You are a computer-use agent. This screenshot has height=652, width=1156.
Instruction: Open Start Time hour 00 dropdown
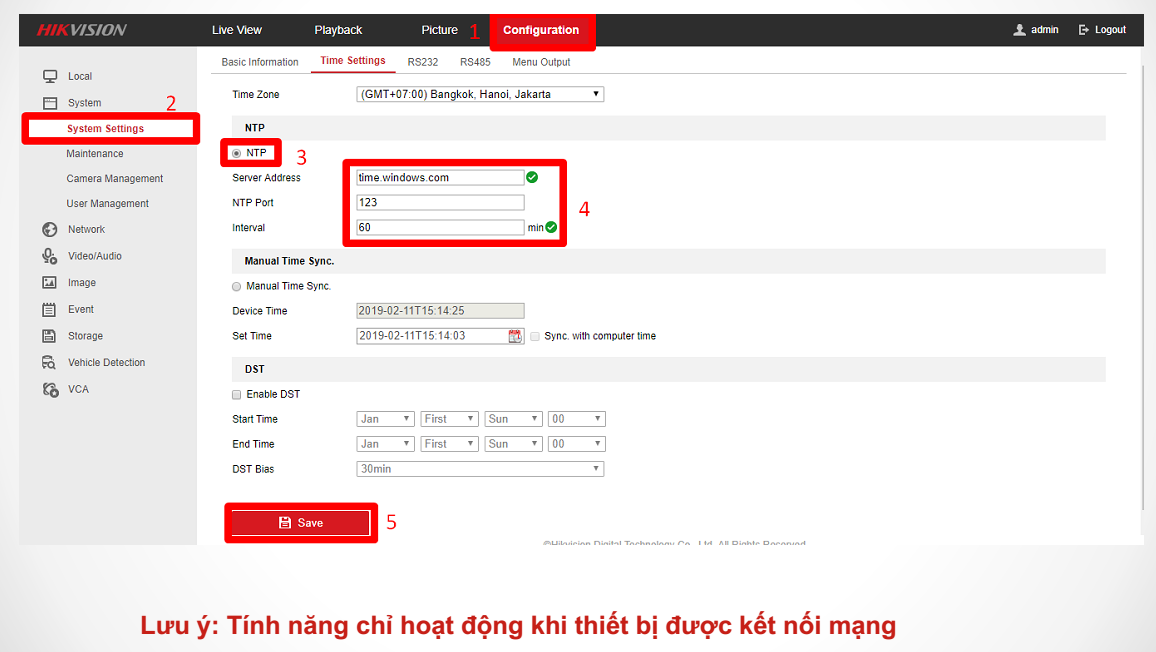pos(577,419)
